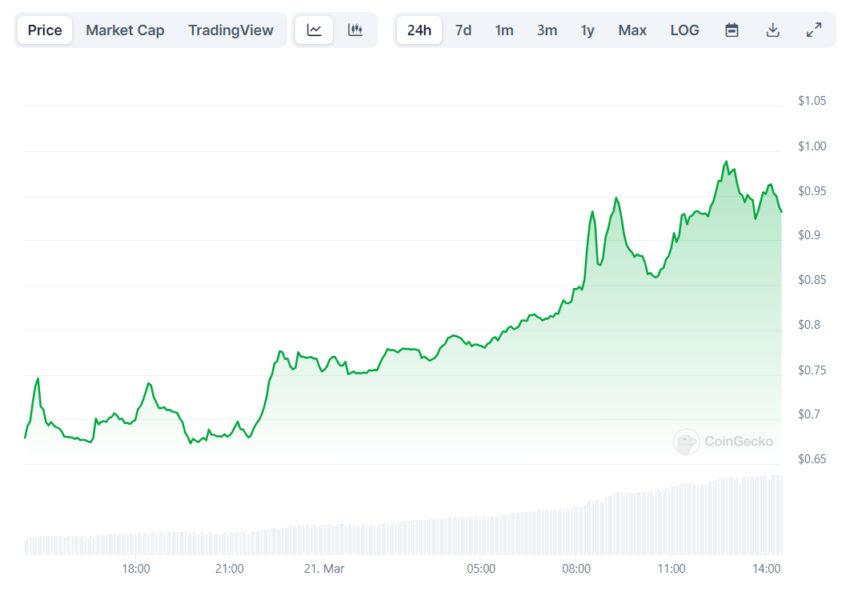Switch to the Market Cap tab
The height and width of the screenshot is (596, 850).
(x=125, y=30)
